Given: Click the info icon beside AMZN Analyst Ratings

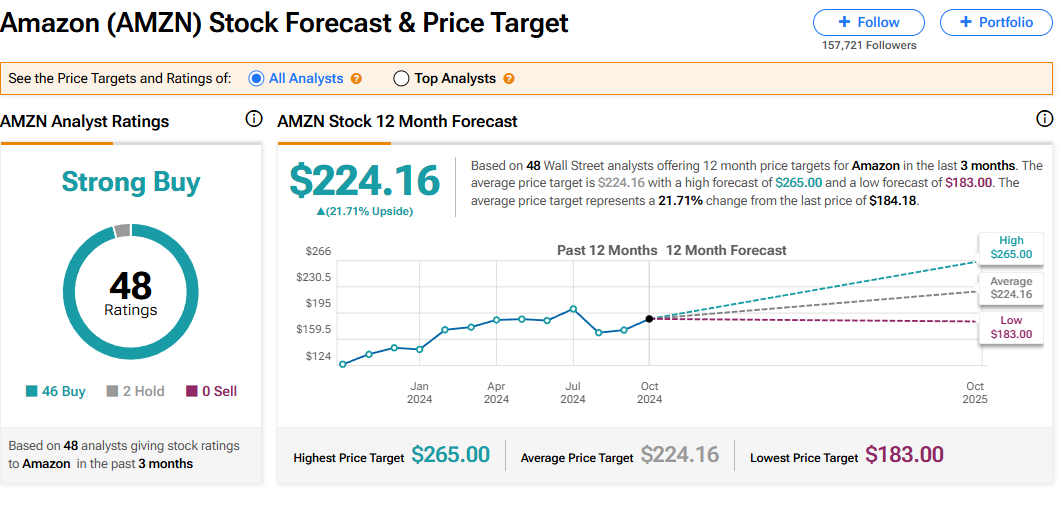Looking at the screenshot, I should click(254, 120).
